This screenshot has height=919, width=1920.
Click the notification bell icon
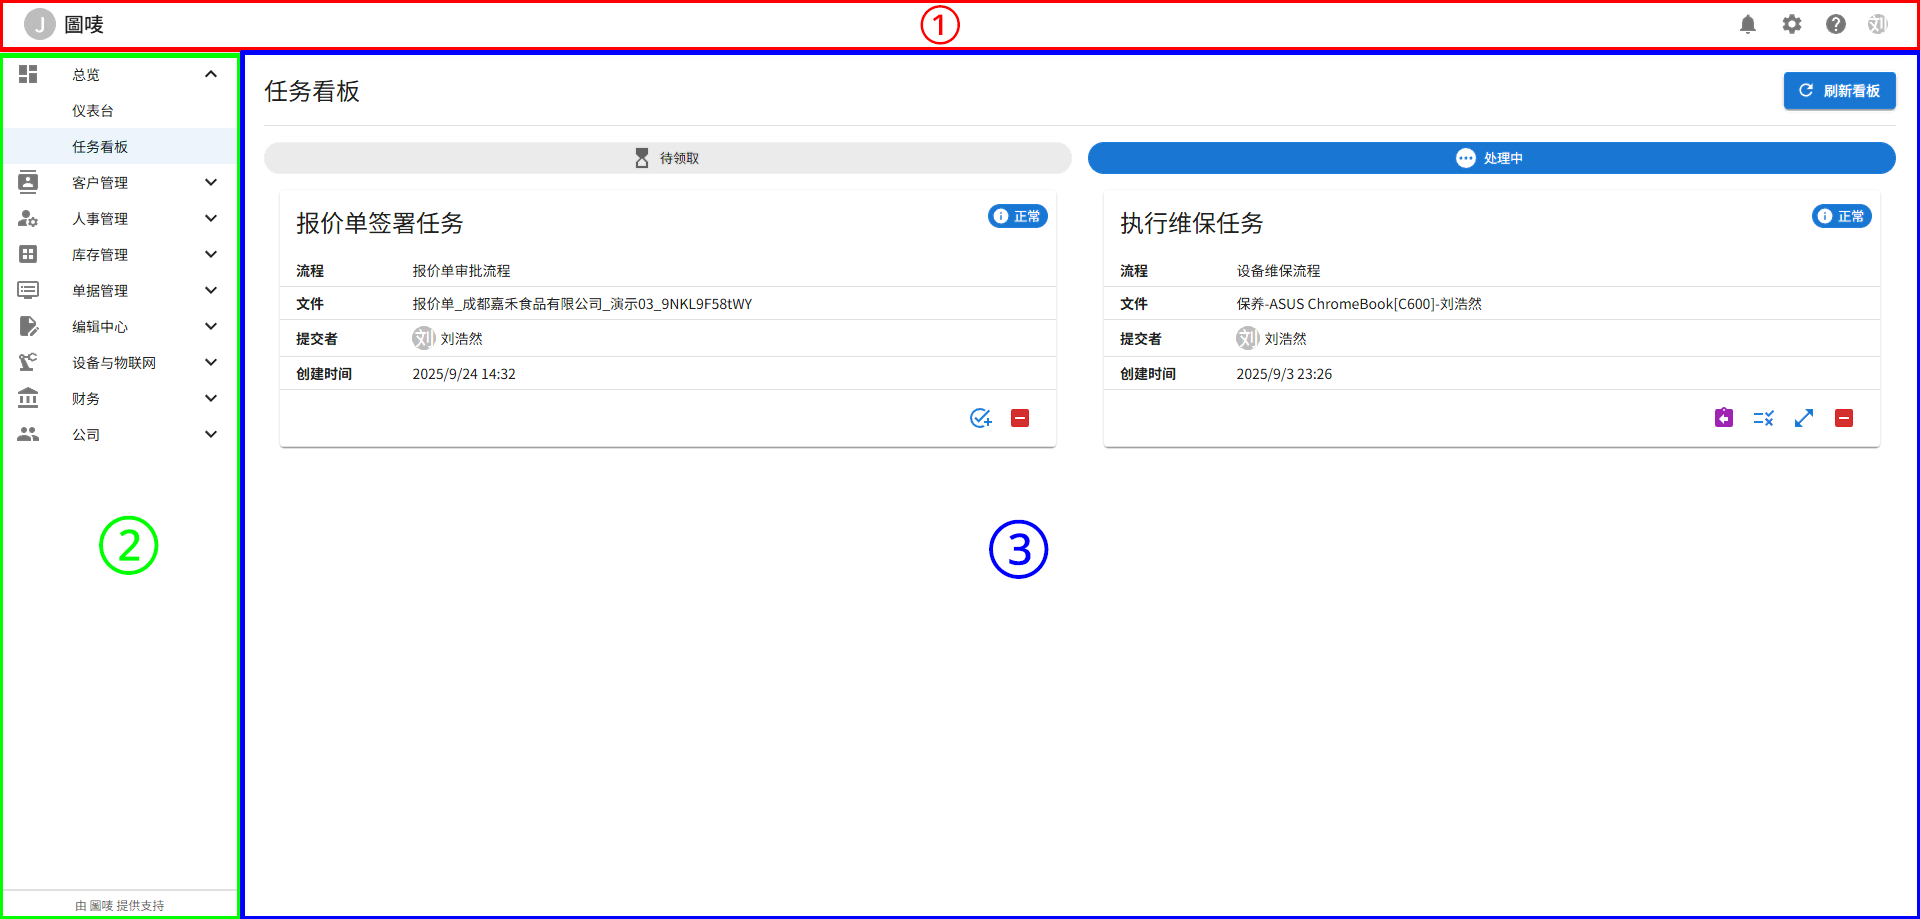pyautogui.click(x=1747, y=25)
